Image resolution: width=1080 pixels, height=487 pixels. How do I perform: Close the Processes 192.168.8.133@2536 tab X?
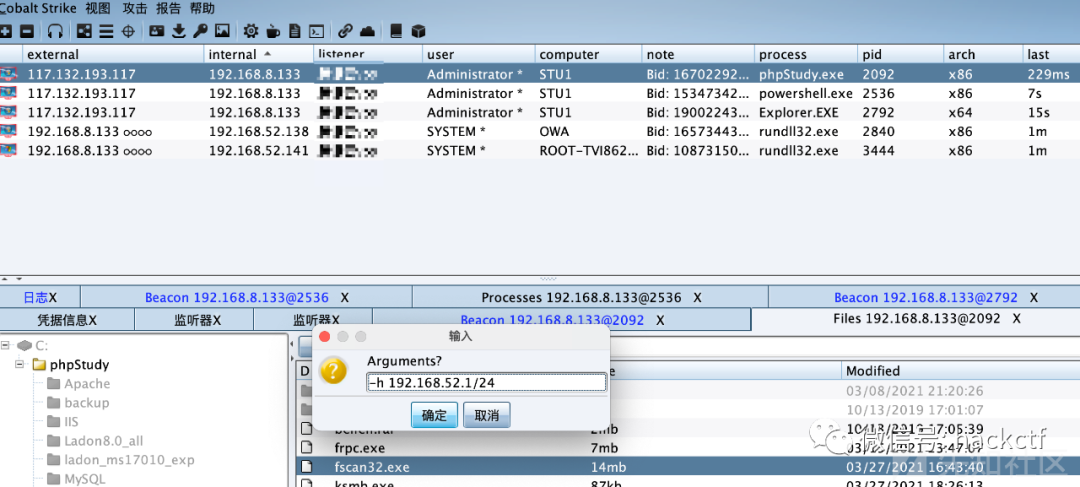[x=697, y=298]
